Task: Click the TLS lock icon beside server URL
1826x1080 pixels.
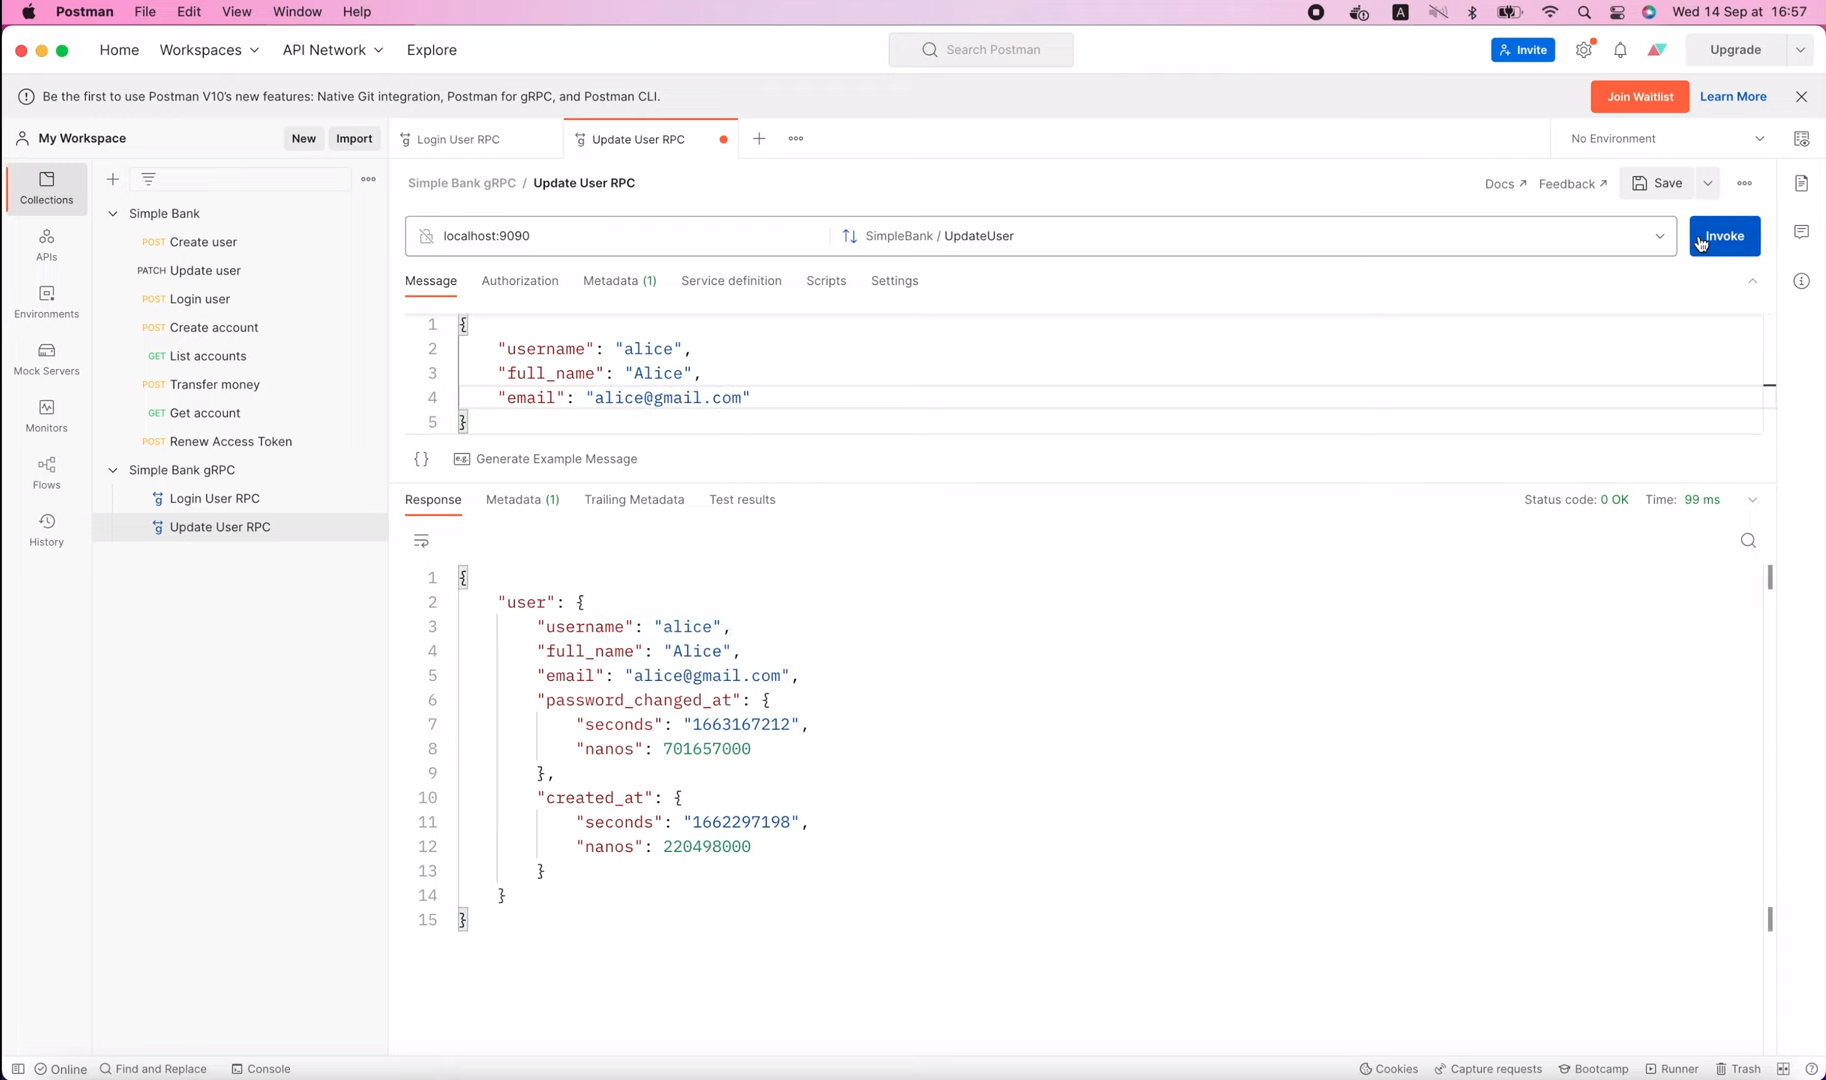Action: 426,236
